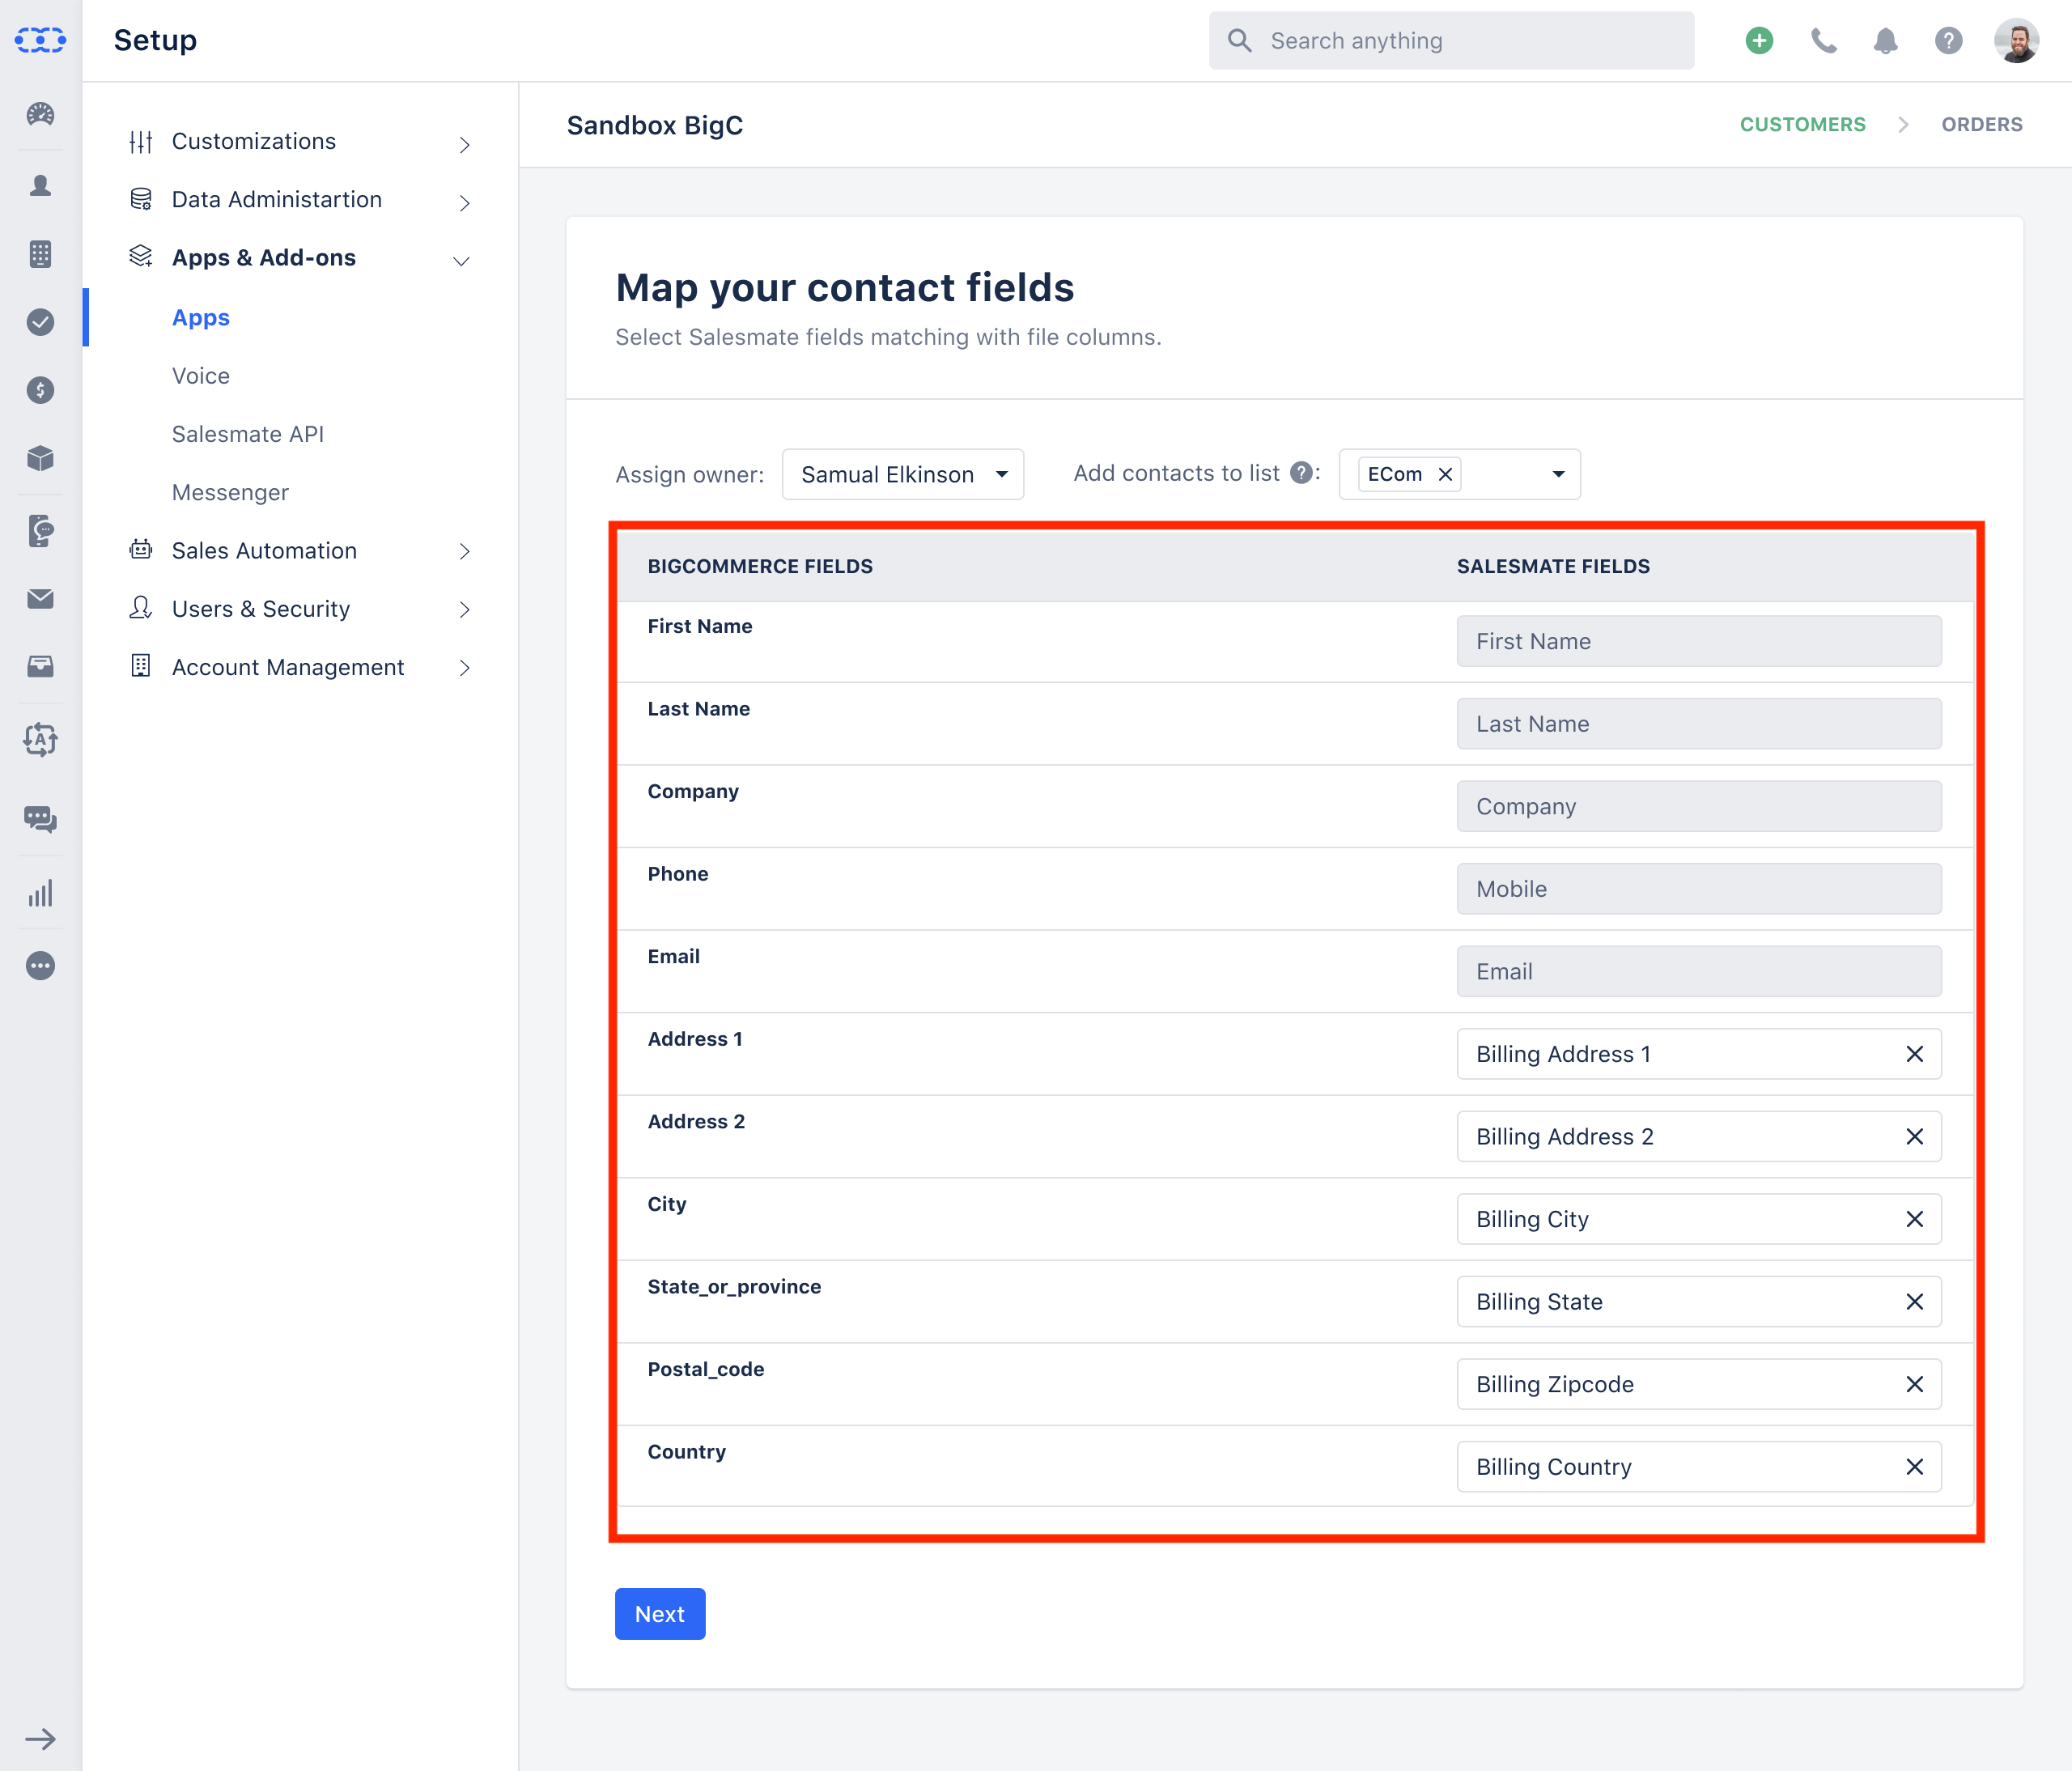Click the green plus quick-add icon
This screenshot has height=1771, width=2072.
coord(1759,40)
